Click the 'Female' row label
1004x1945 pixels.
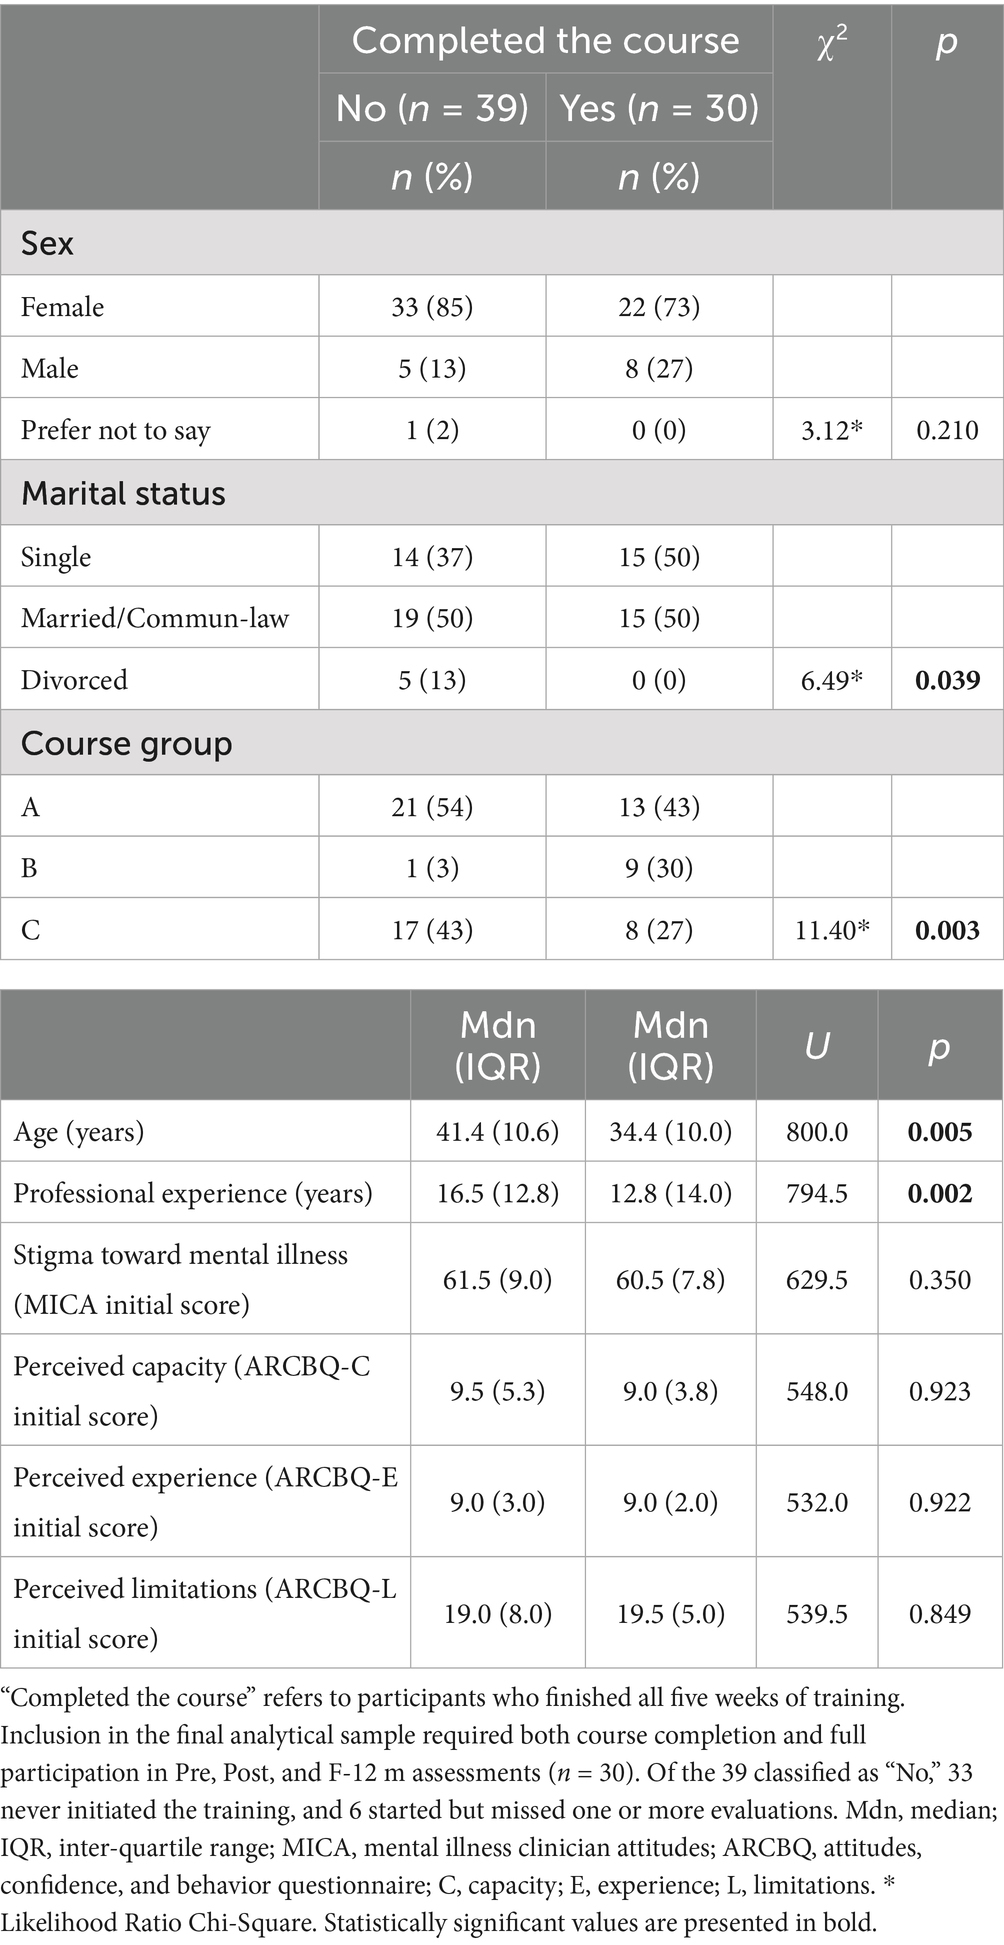(63, 307)
